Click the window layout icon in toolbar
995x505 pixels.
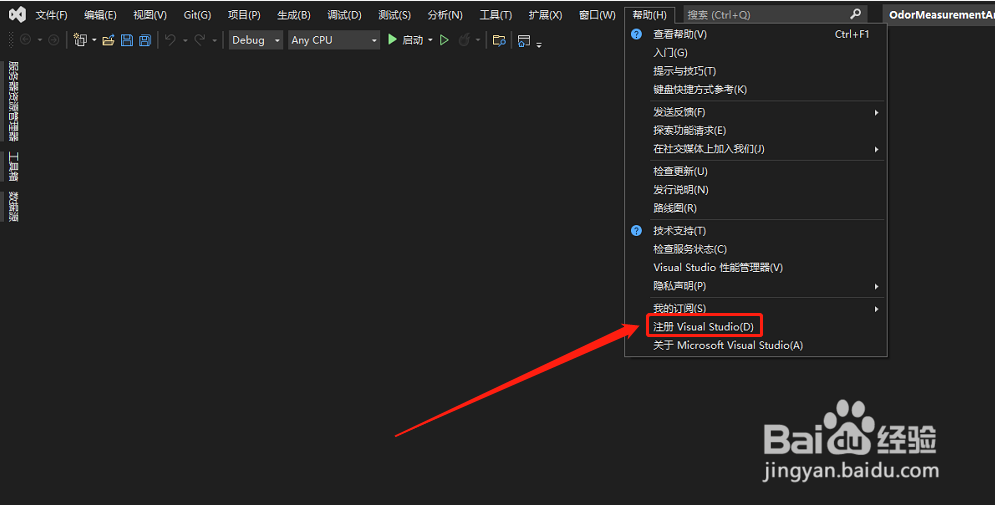click(524, 40)
